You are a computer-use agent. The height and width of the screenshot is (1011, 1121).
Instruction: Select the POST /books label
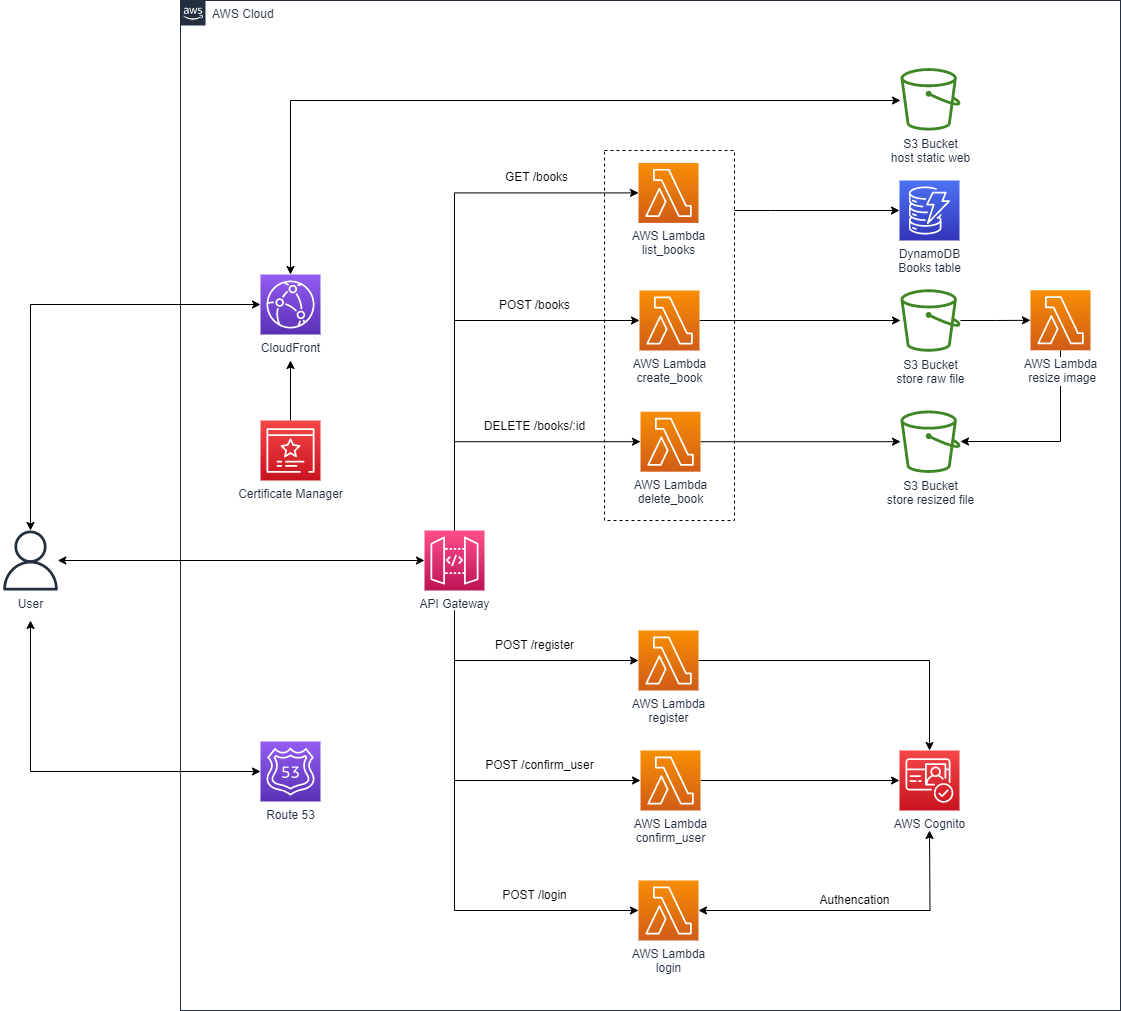534,305
